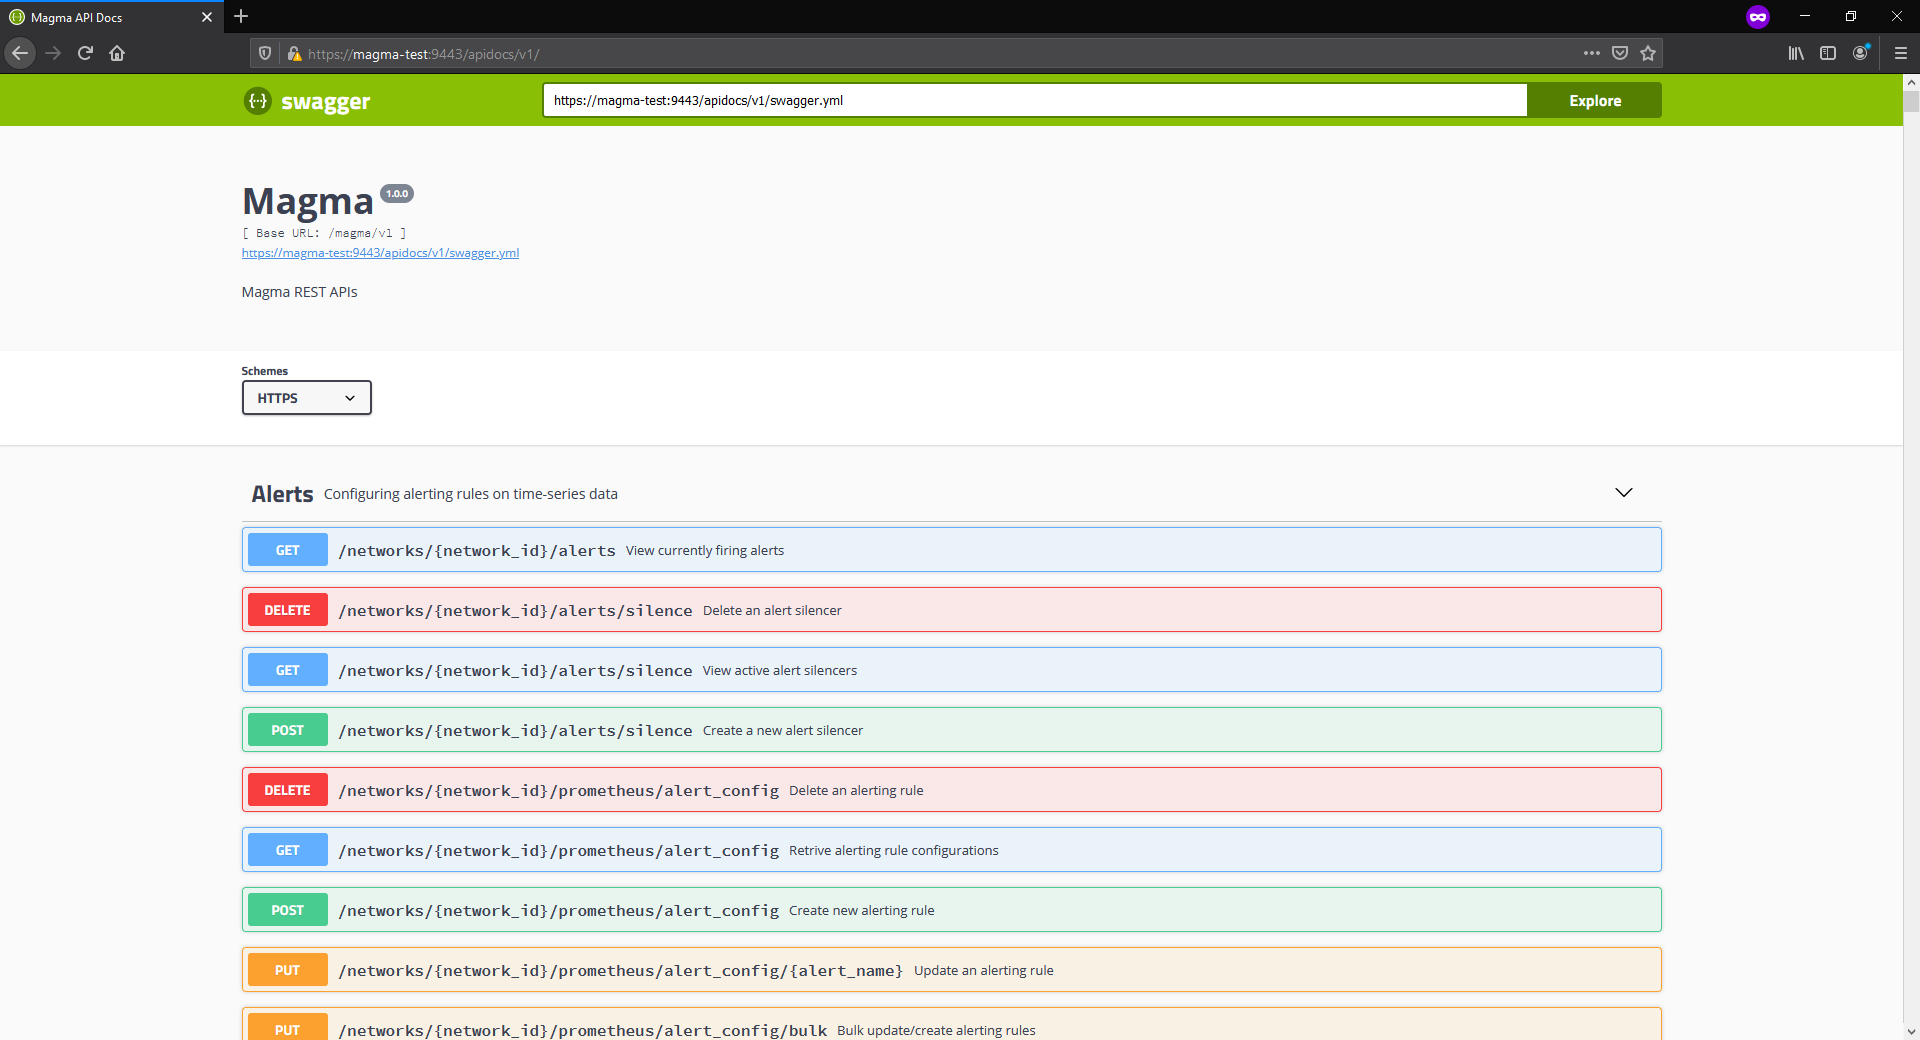Click the page vertical scrollbar thumb
Viewport: 1920px width, 1040px height.
click(x=1911, y=101)
